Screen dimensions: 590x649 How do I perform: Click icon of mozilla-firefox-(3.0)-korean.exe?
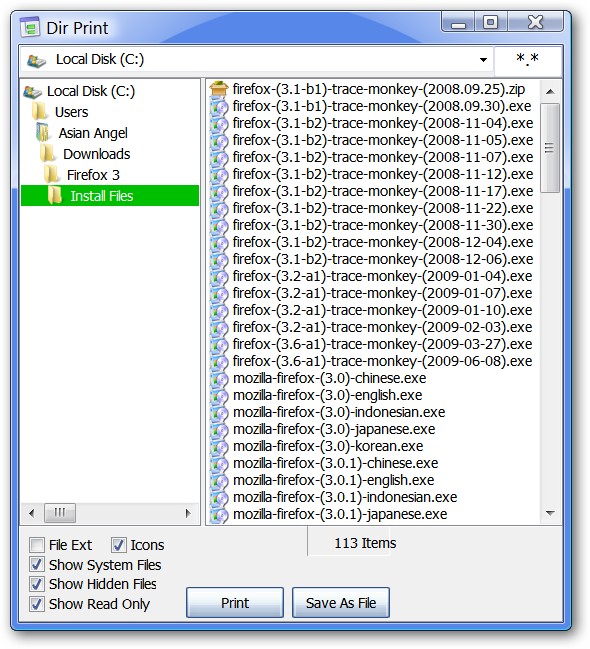pyautogui.click(x=219, y=446)
